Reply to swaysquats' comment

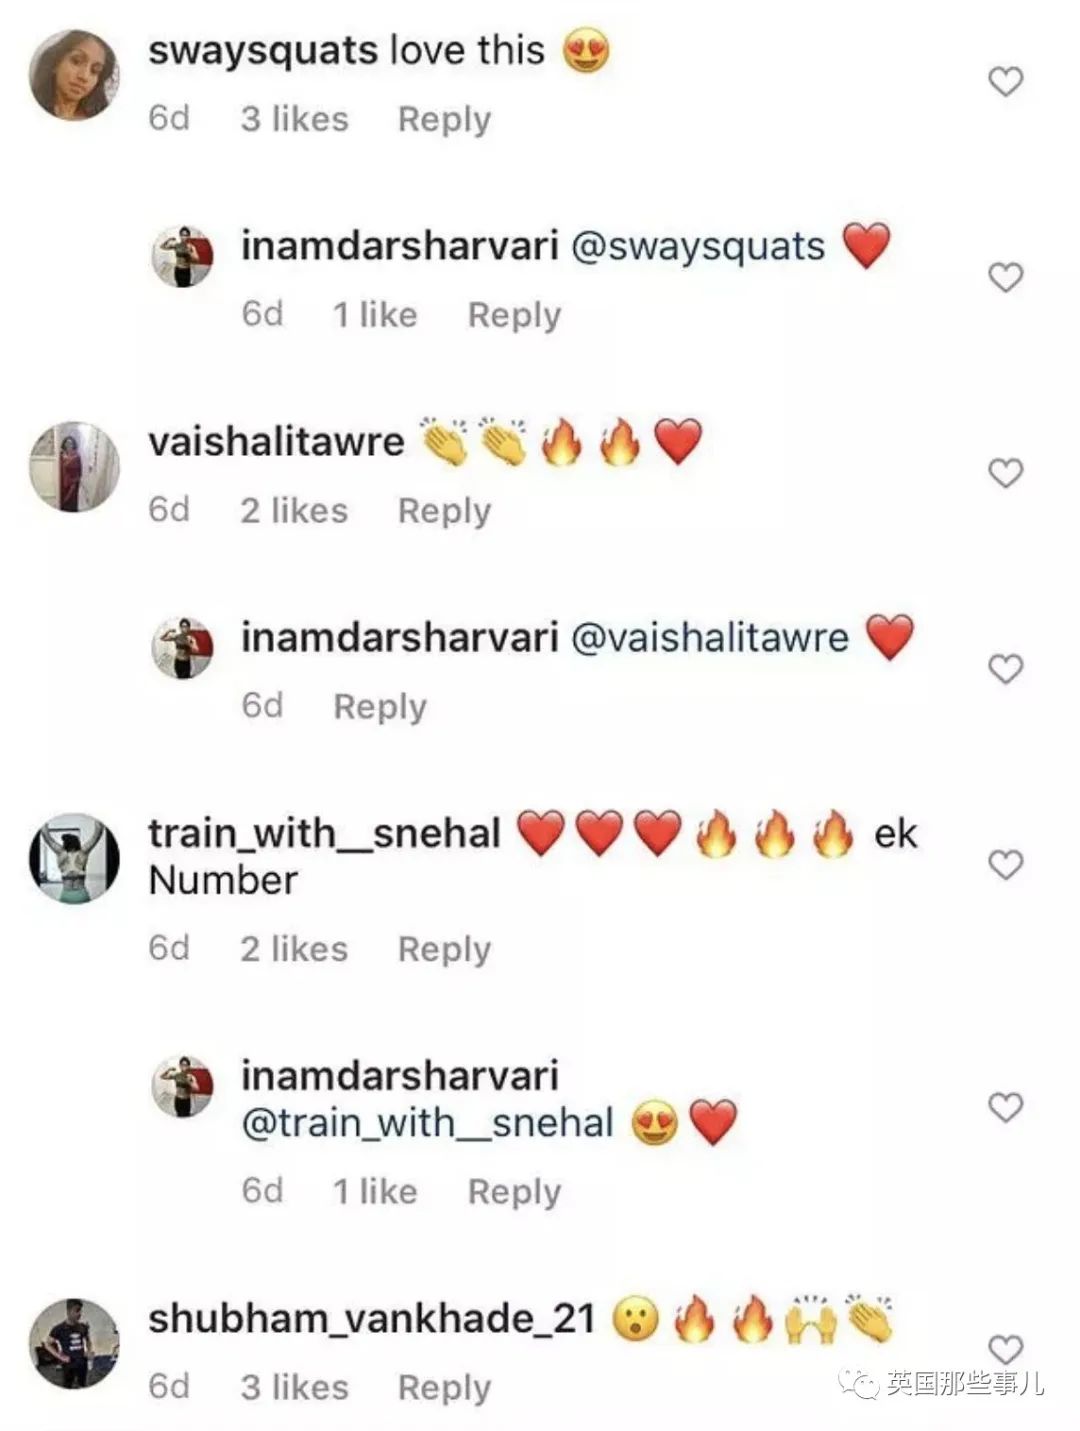444,120
